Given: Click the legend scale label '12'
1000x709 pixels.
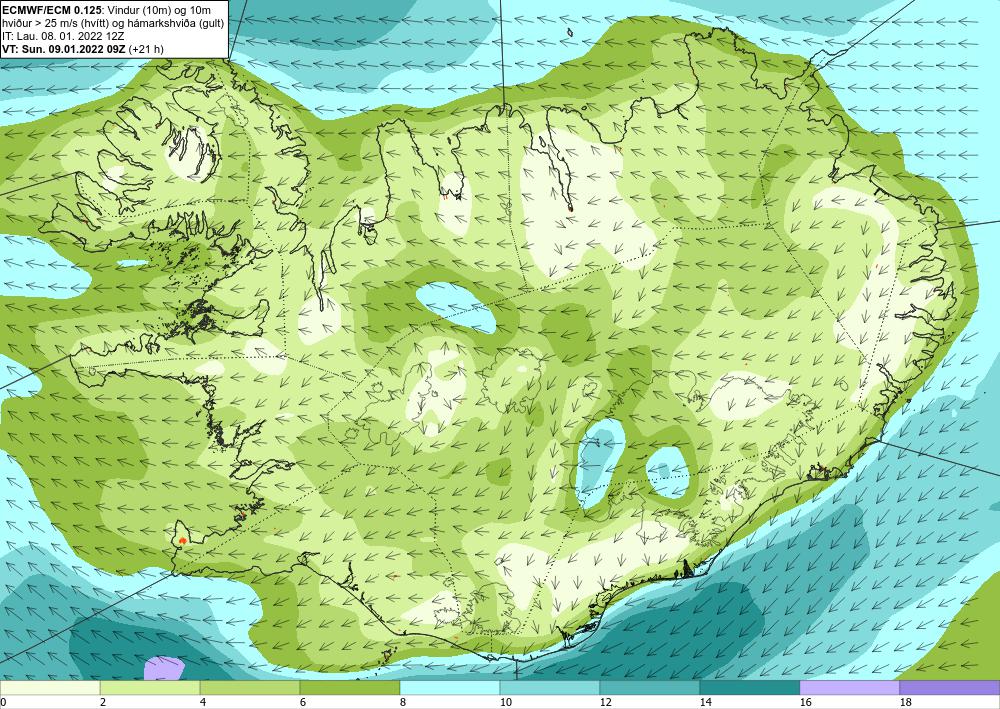Looking at the screenshot, I should pos(606,702).
